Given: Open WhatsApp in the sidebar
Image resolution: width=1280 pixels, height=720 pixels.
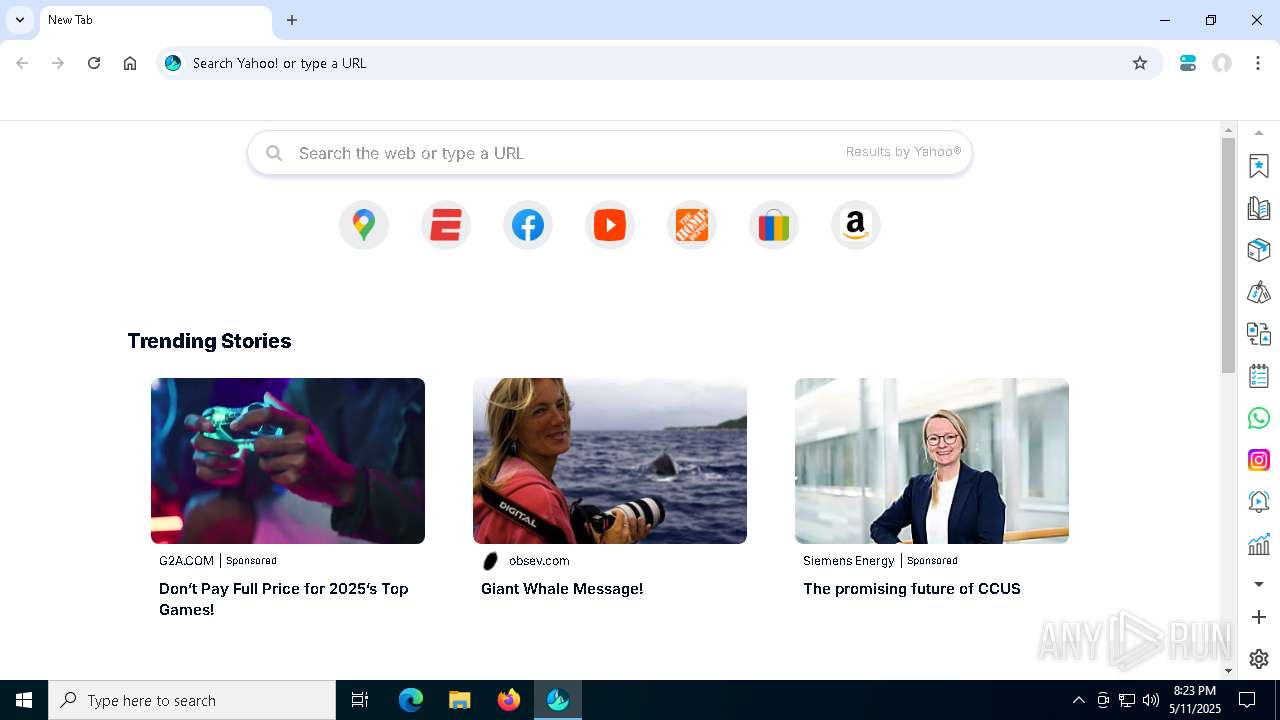Looking at the screenshot, I should pos(1259,418).
